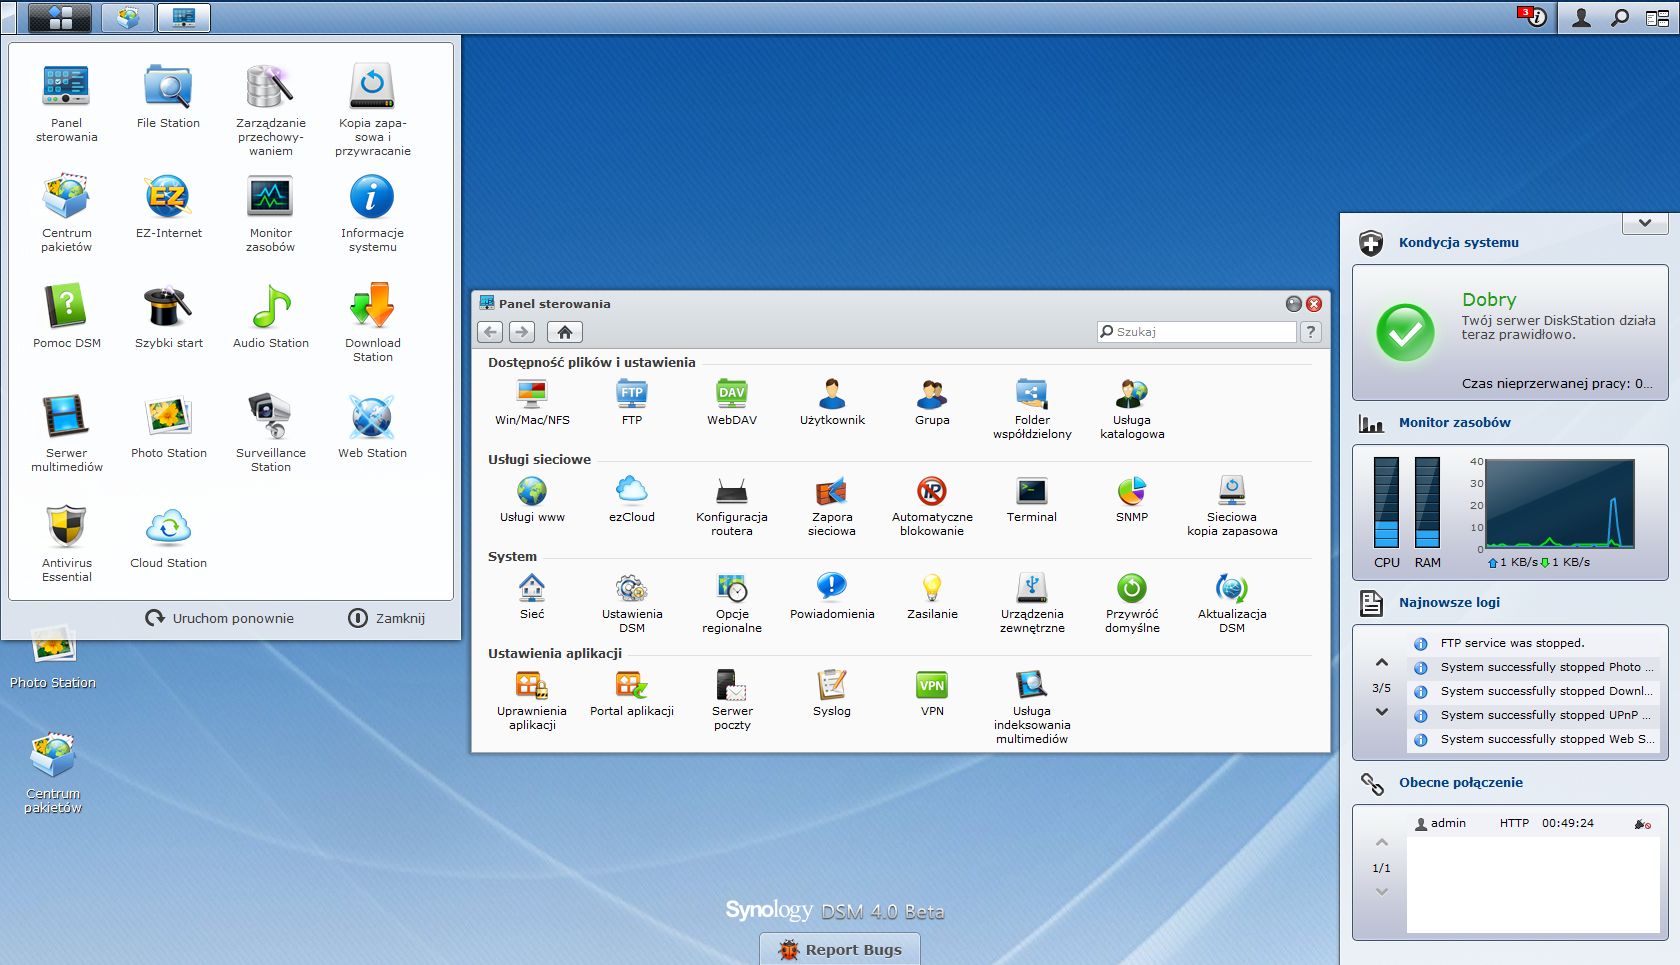Open Download Station

coord(373,323)
